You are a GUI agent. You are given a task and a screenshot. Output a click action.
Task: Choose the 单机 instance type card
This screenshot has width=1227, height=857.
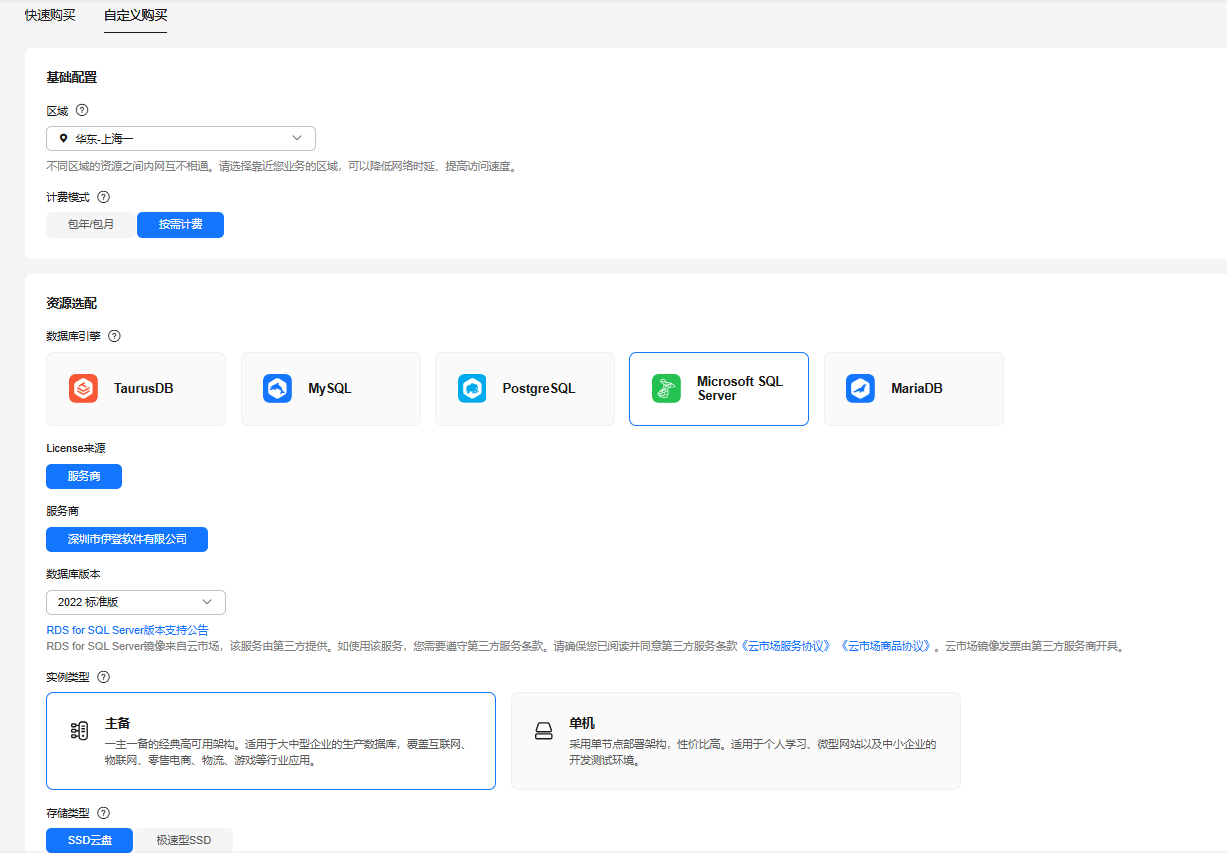[x=736, y=741]
